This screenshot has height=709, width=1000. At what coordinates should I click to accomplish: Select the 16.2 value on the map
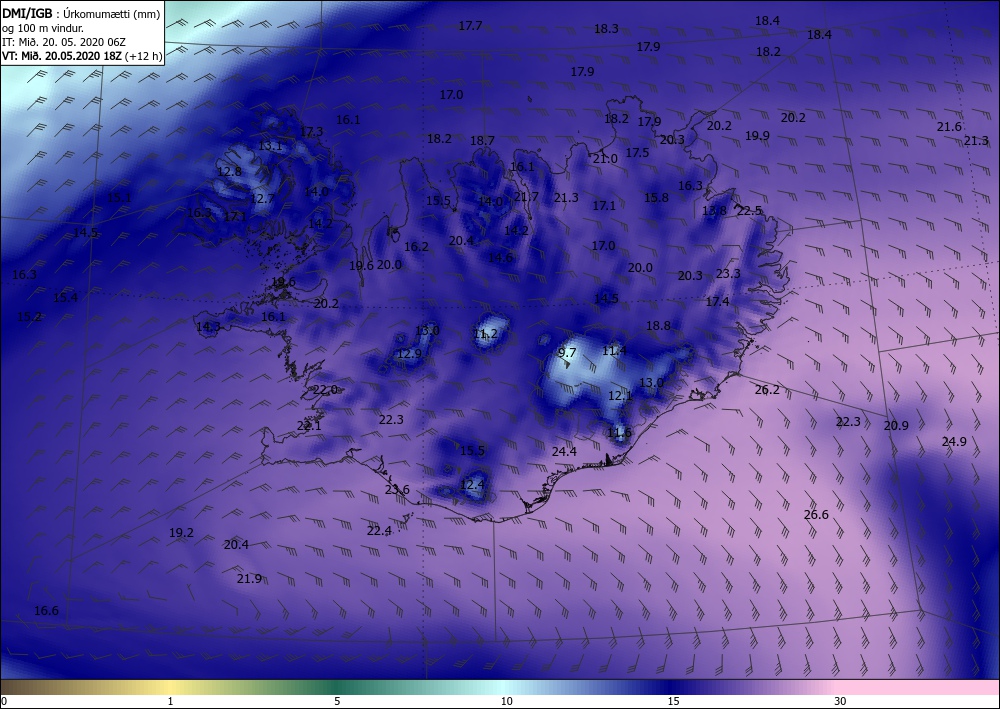[416, 246]
